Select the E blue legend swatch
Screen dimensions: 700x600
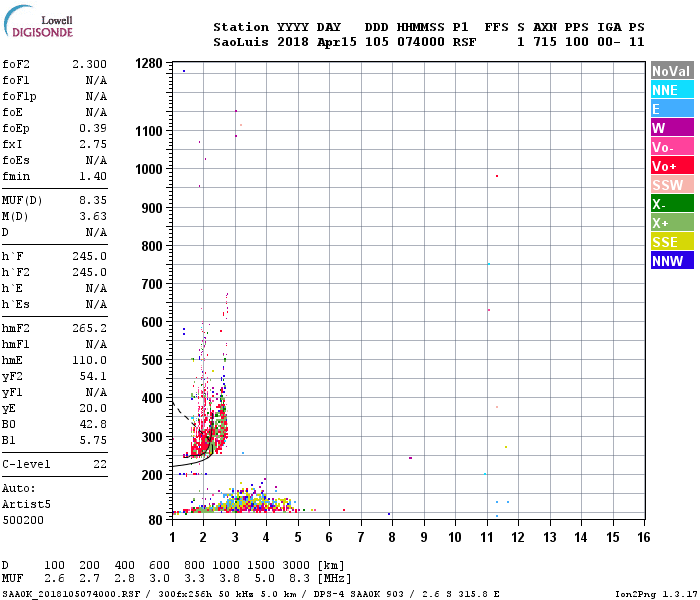pyautogui.click(x=672, y=109)
